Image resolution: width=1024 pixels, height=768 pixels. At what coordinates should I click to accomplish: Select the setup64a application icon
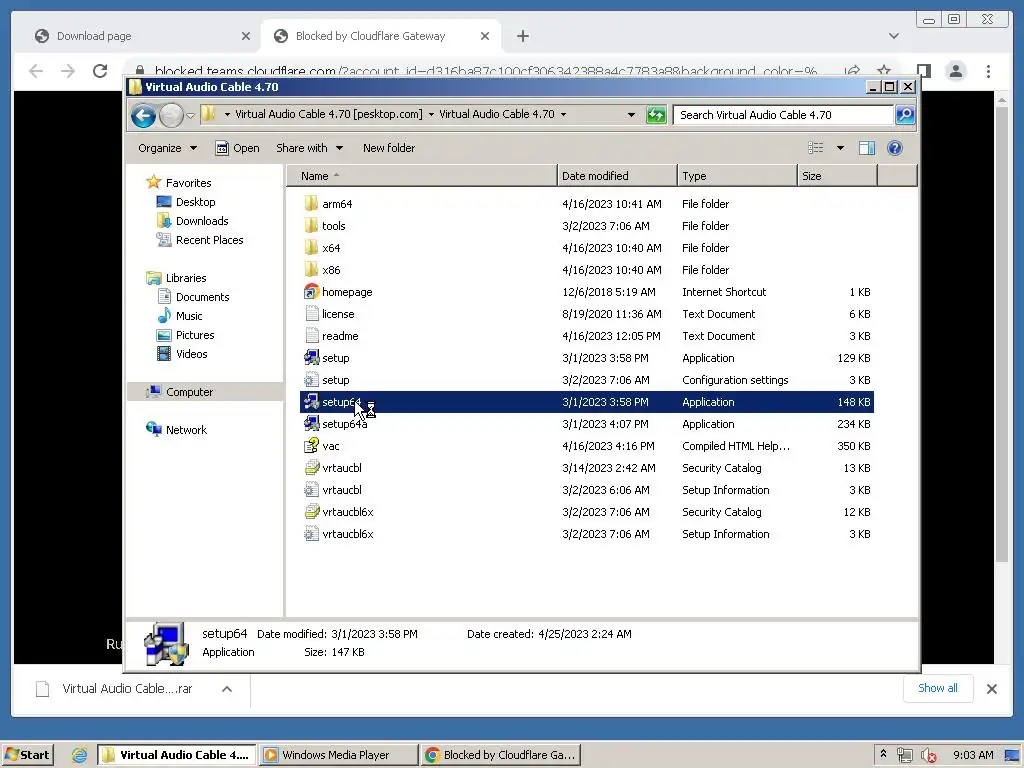[x=312, y=424]
